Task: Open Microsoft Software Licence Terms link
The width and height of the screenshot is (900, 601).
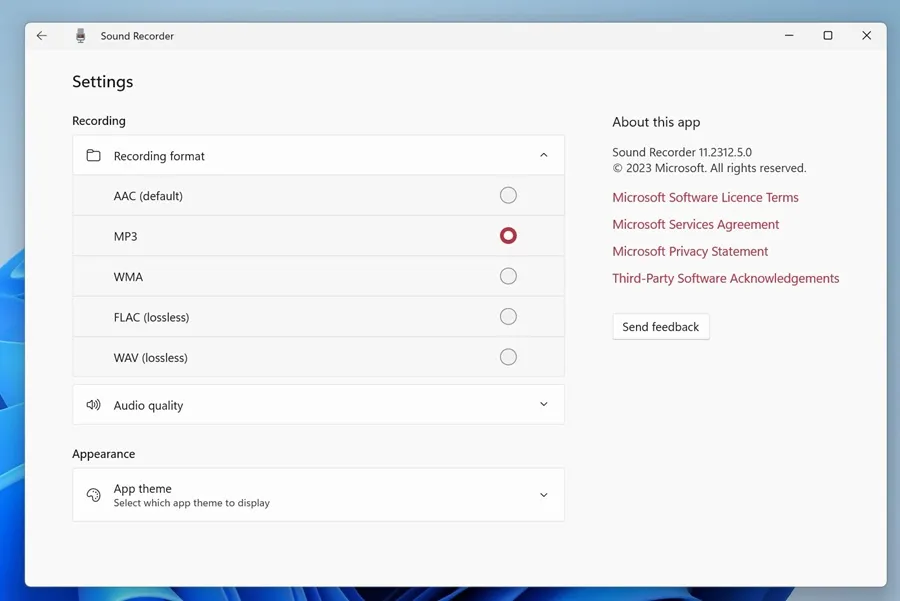Action: point(705,197)
